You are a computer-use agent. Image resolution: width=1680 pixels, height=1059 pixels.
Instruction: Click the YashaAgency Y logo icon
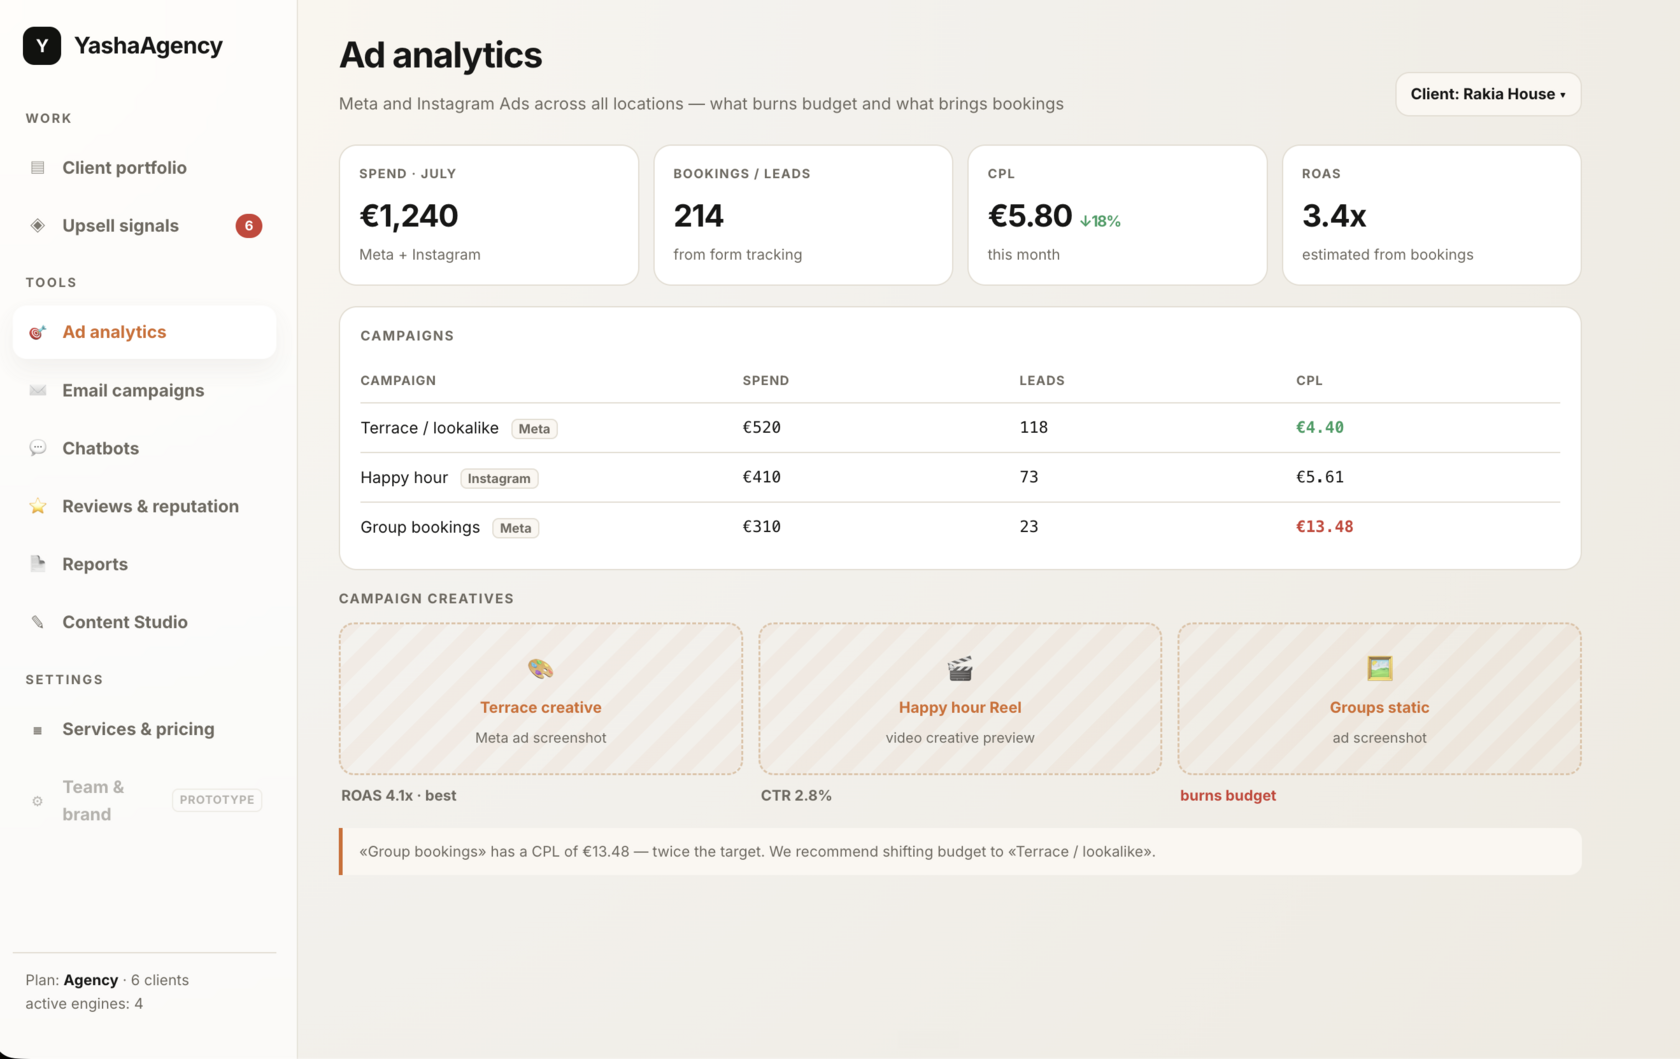(42, 46)
